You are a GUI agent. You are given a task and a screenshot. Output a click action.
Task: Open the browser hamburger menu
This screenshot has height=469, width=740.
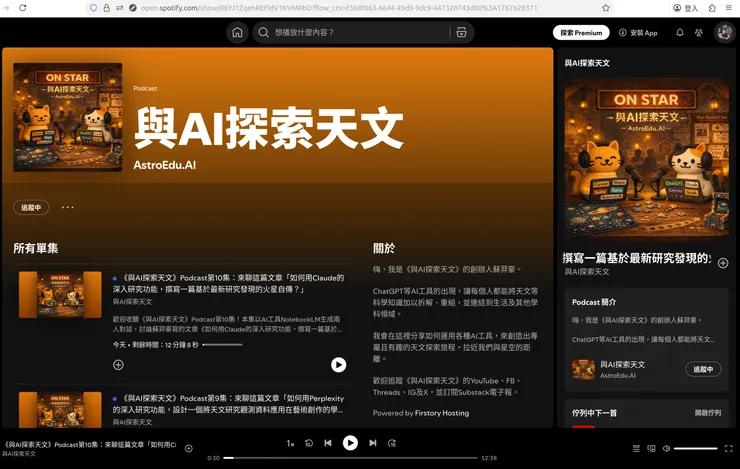(729, 8)
